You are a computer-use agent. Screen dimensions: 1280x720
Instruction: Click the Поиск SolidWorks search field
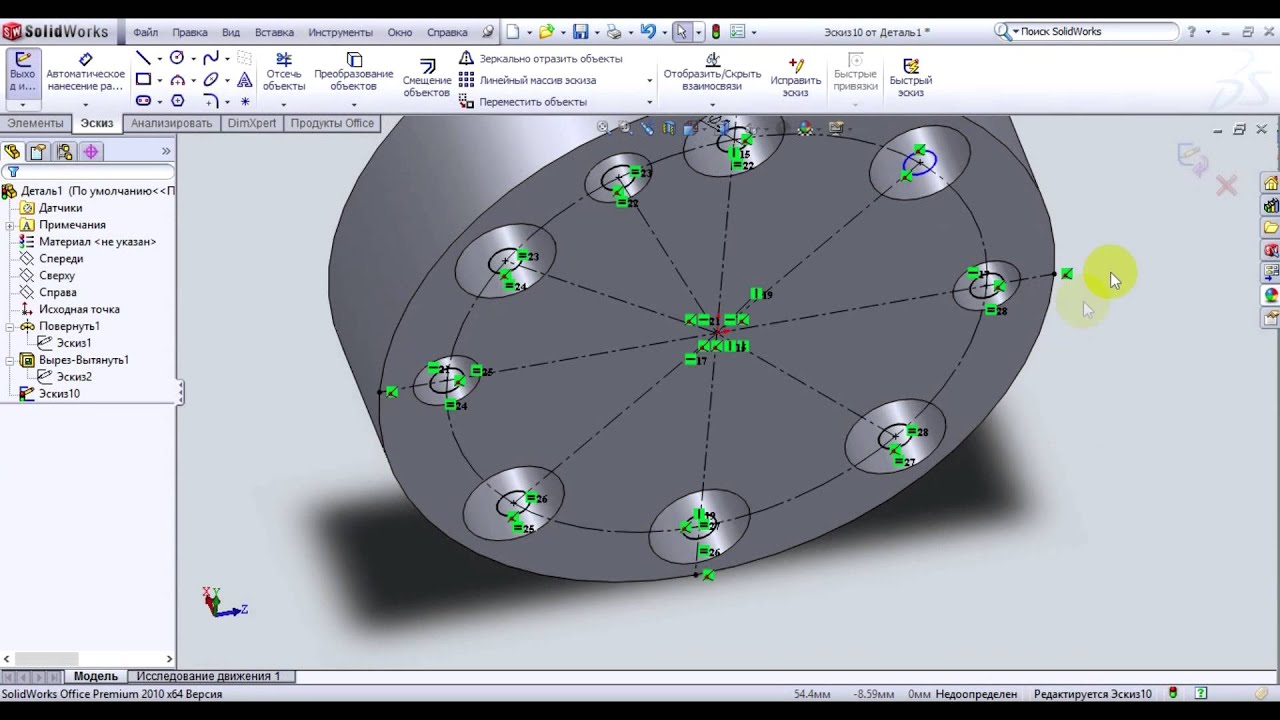tap(1095, 32)
